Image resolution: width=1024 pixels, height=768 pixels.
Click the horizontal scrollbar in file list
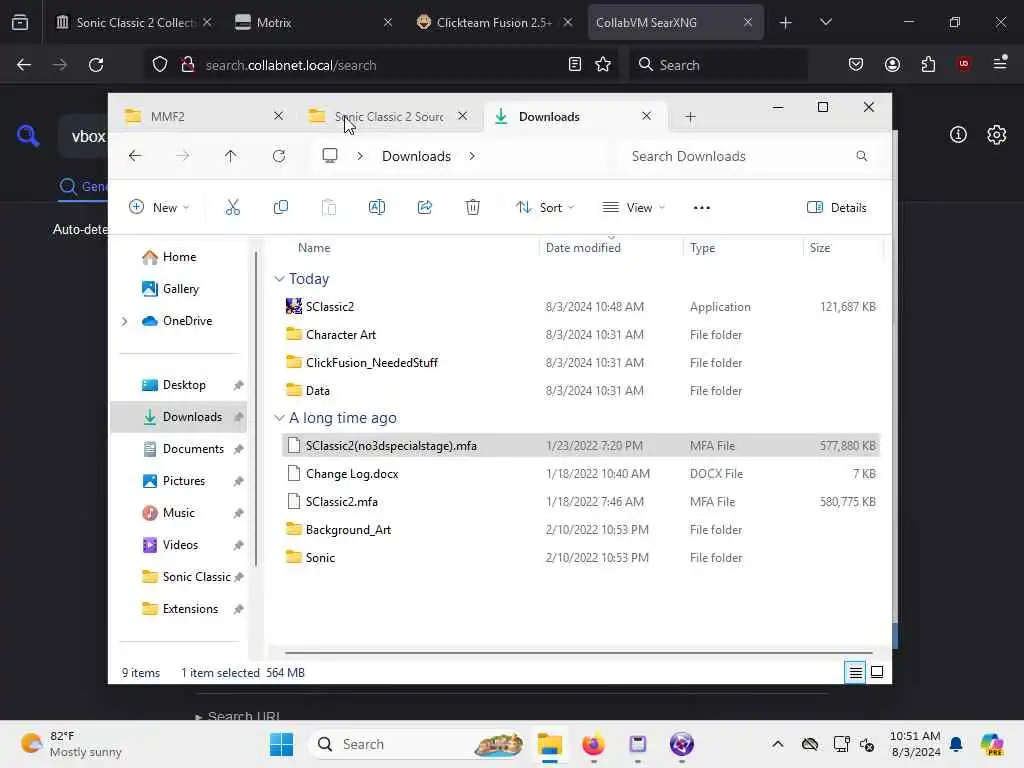pos(579,652)
